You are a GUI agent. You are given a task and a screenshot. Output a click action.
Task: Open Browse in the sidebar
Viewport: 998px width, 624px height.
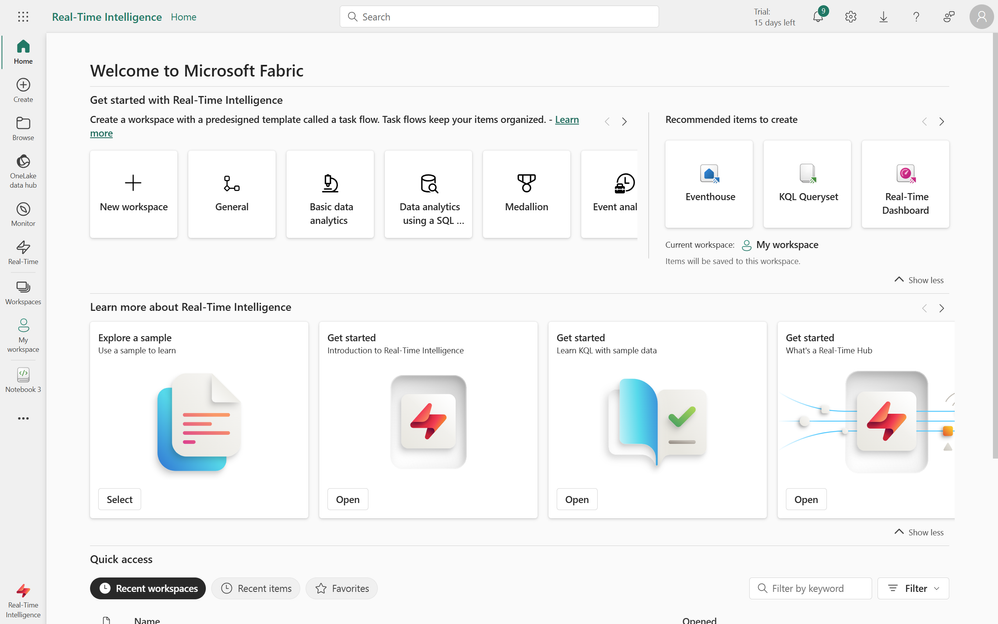(x=23, y=128)
